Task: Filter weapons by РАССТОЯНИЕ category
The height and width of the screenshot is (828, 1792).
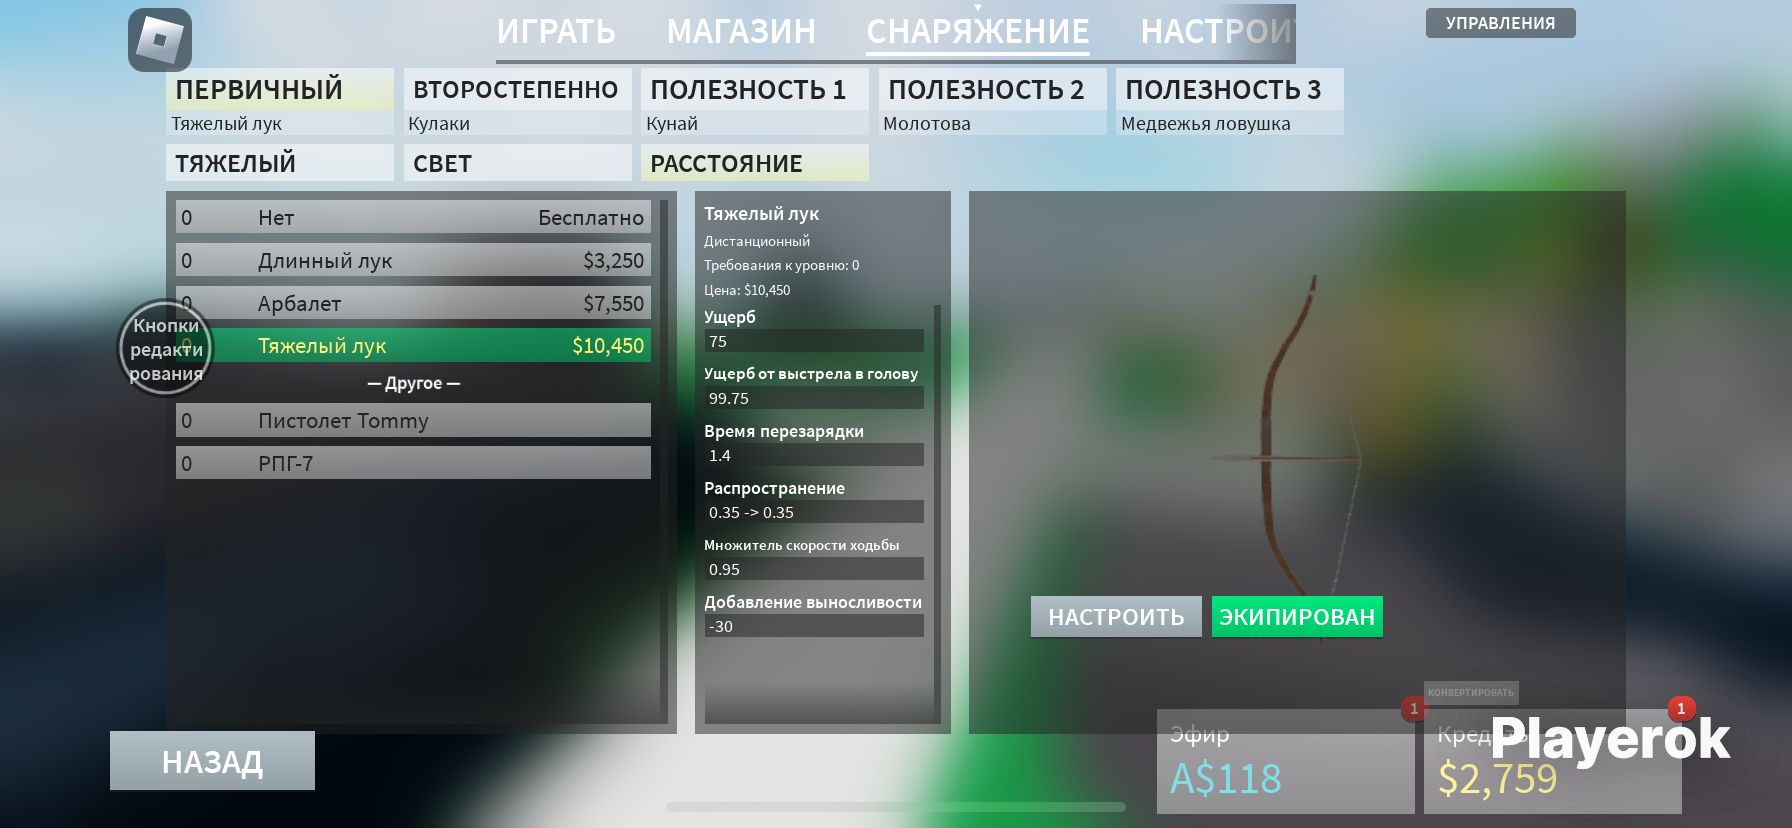Action: [x=755, y=163]
